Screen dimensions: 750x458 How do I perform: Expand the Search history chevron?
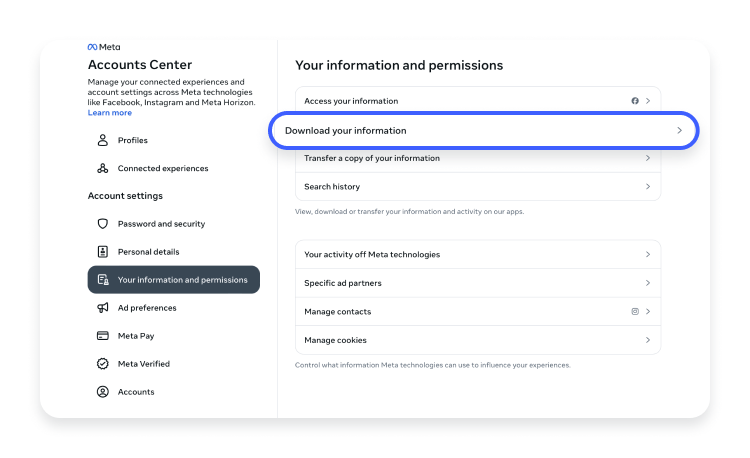pyautogui.click(x=648, y=186)
